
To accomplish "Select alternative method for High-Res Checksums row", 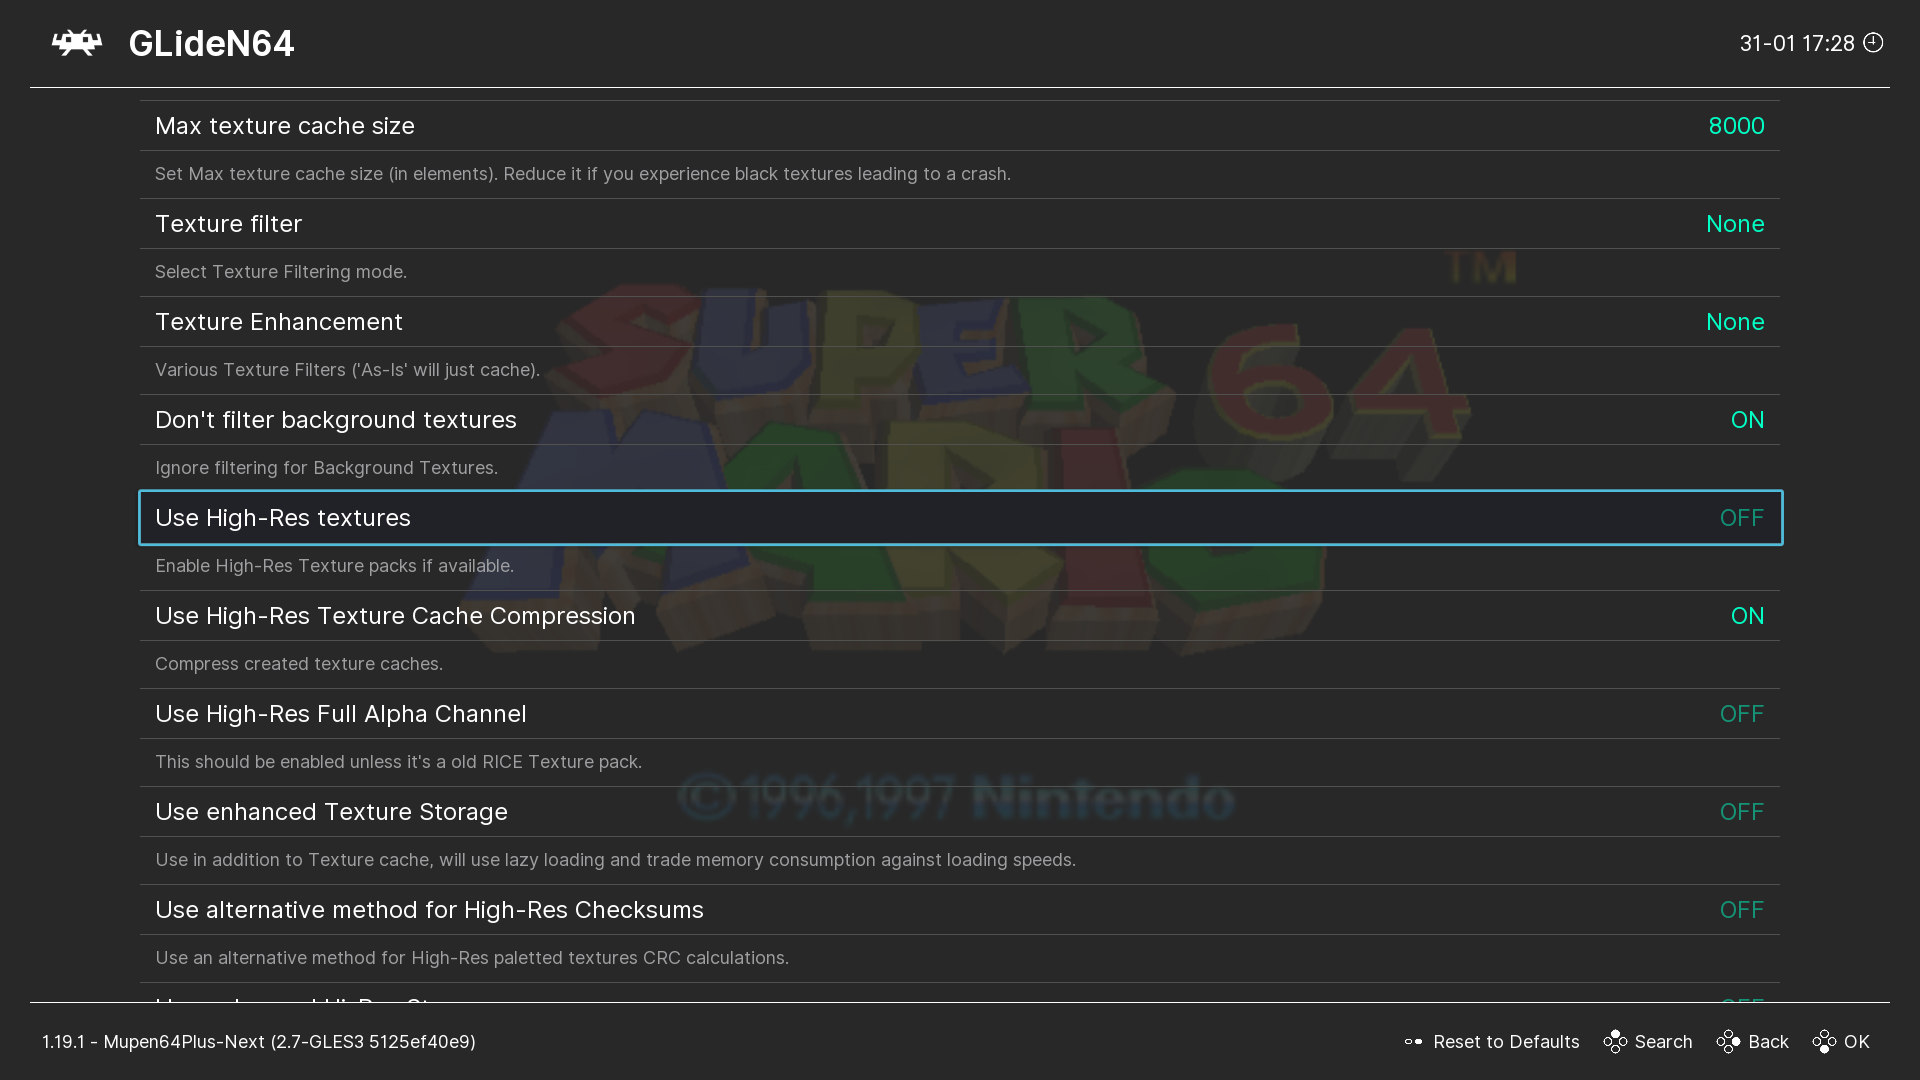I will (x=960, y=910).
